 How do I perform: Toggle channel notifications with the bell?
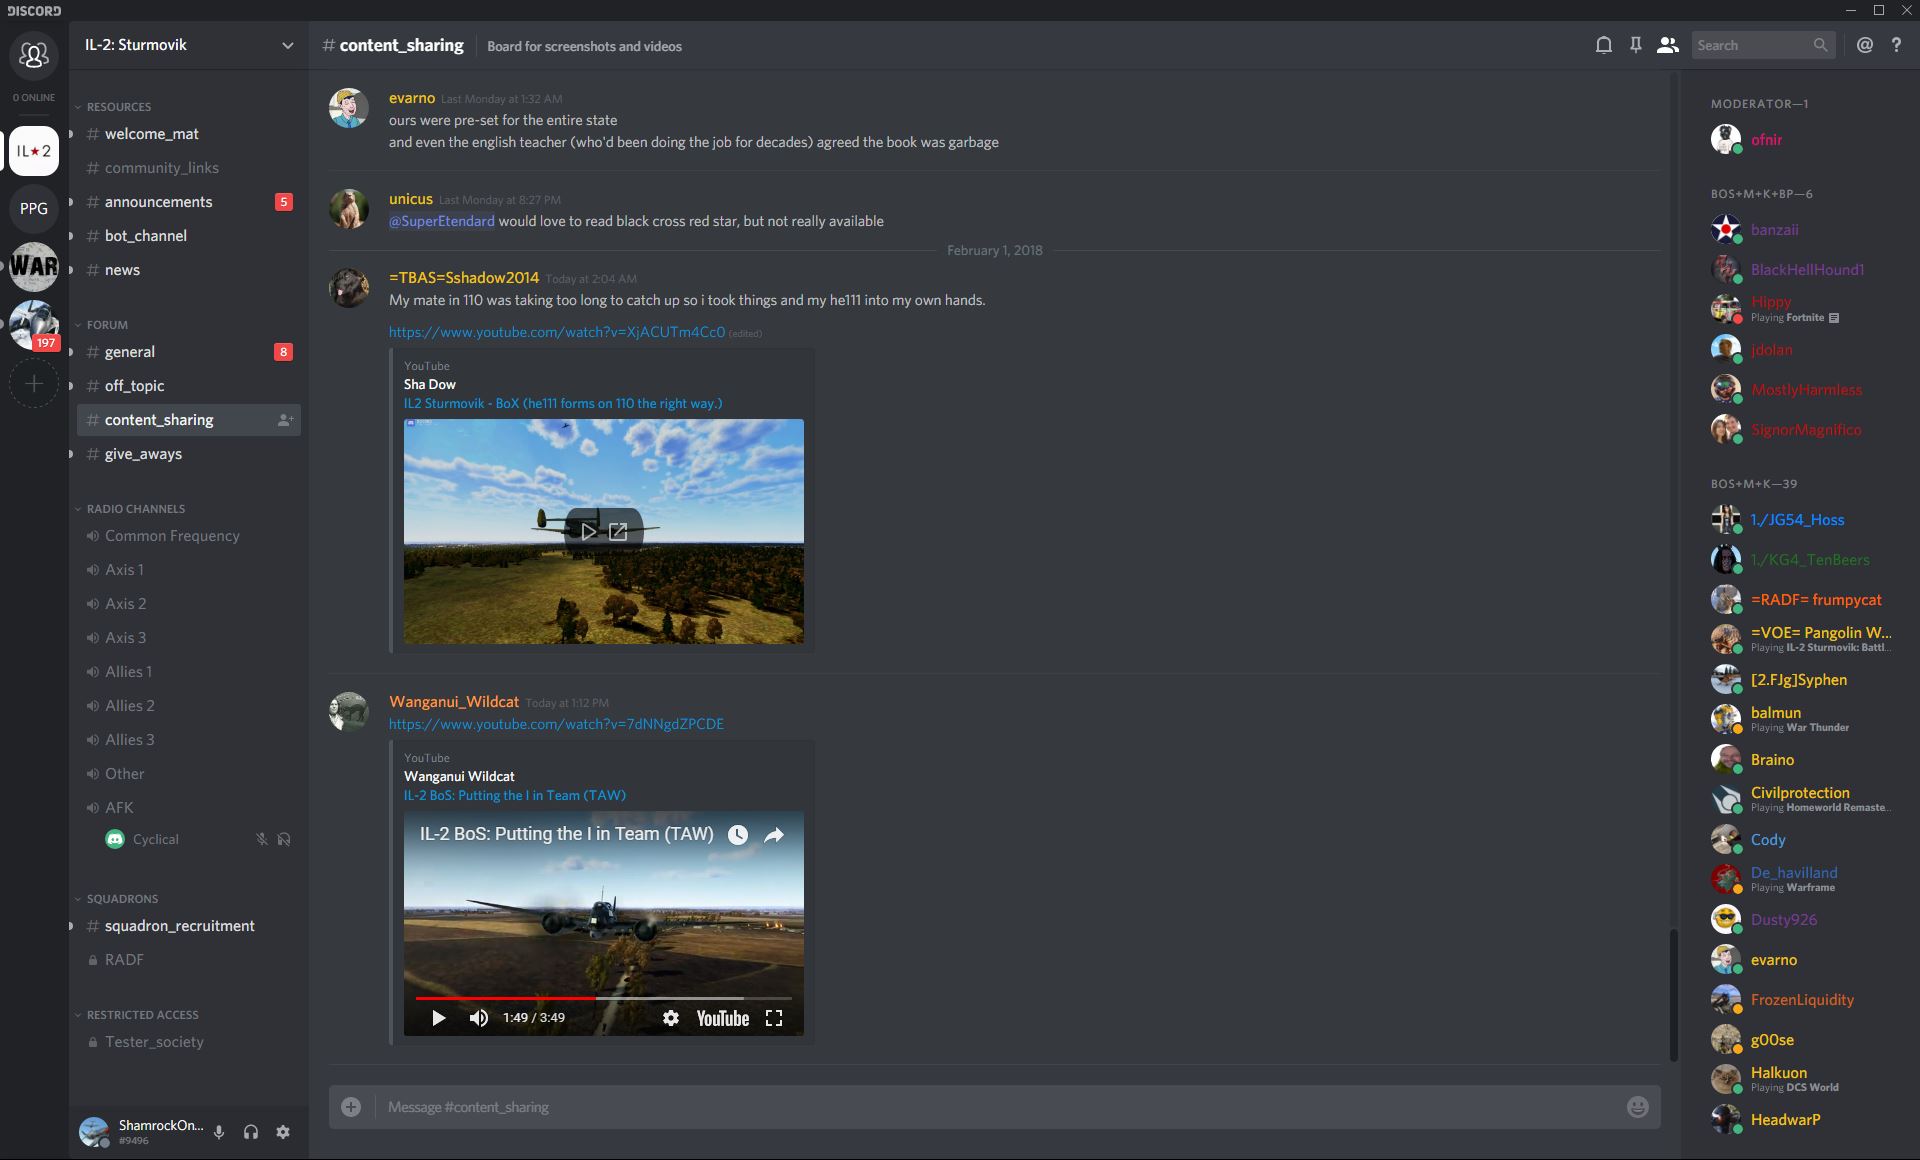click(x=1603, y=45)
